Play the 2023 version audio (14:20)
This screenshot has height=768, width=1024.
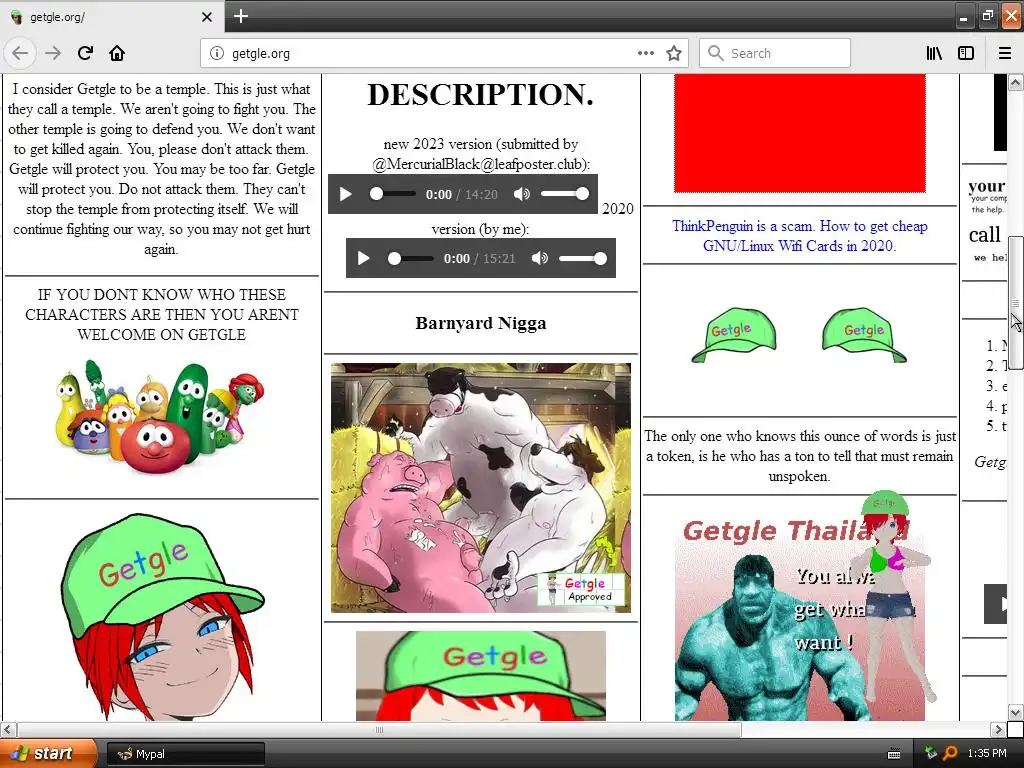tap(345, 194)
